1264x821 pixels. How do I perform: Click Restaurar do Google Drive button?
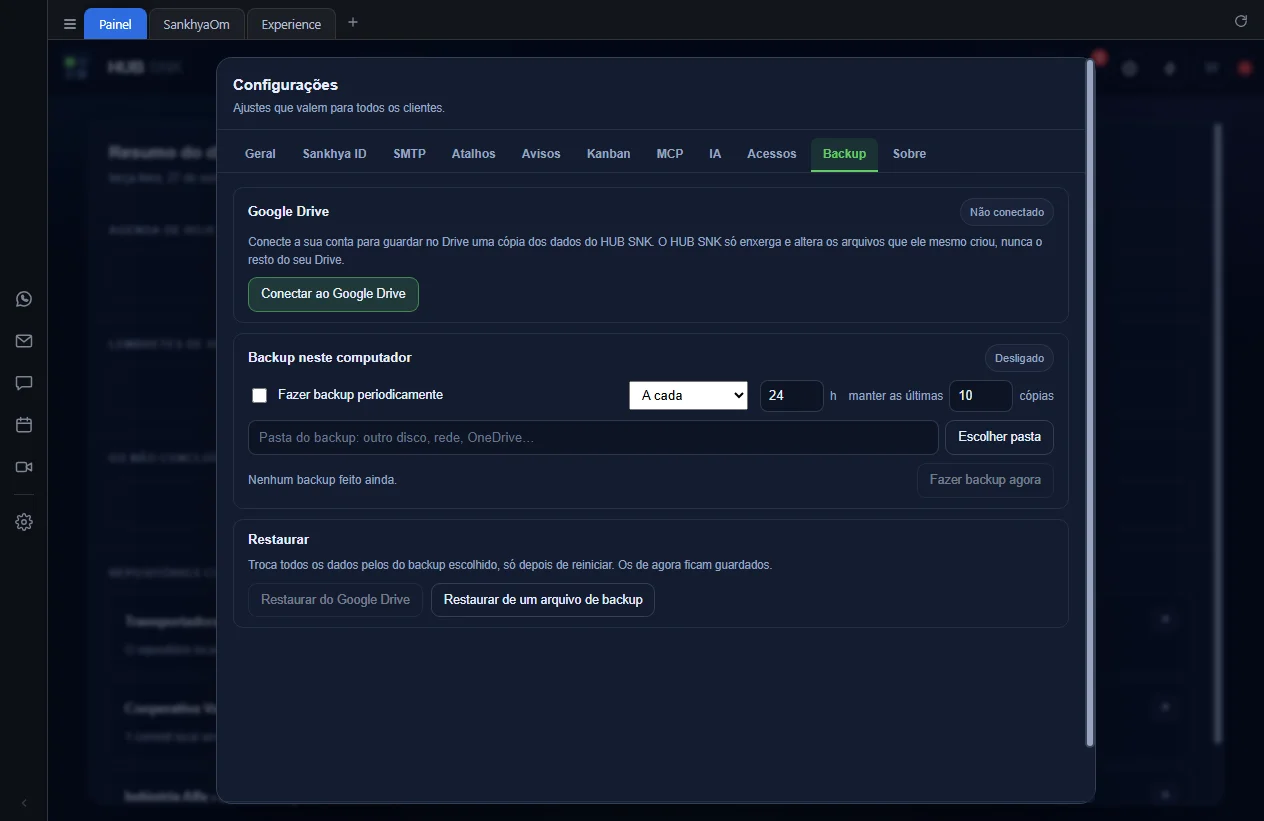[x=335, y=600]
